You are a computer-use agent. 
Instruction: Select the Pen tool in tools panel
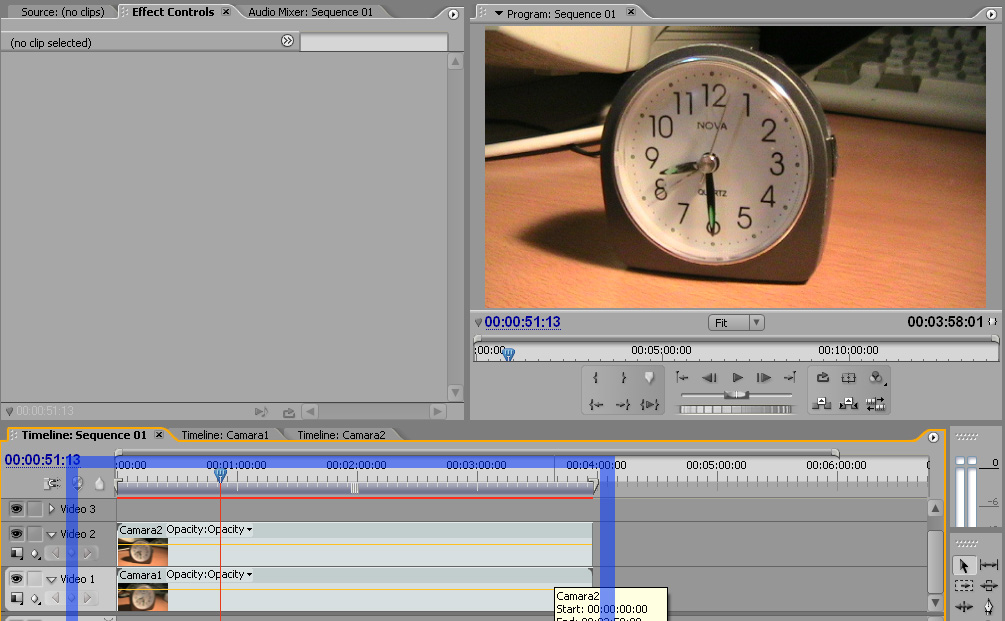click(989, 607)
